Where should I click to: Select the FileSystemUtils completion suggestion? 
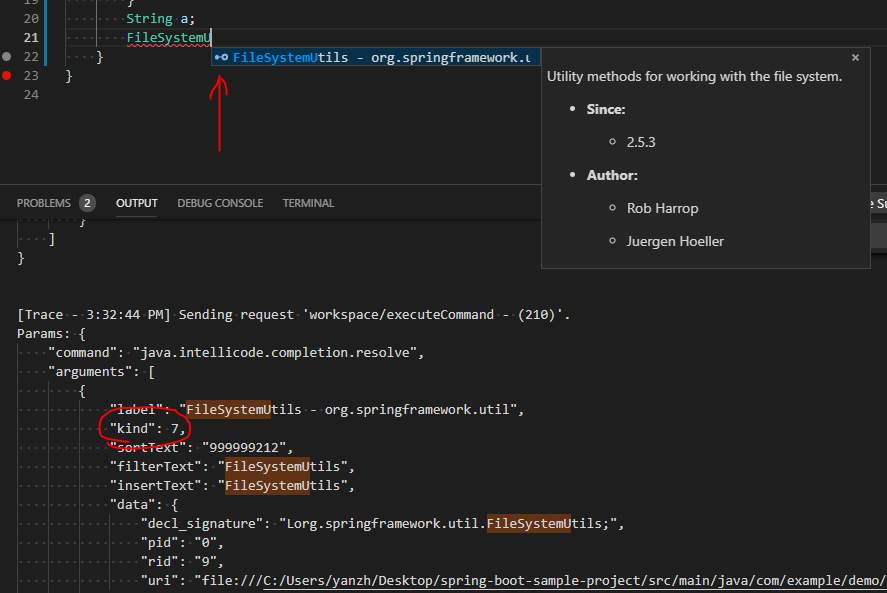pos(330,57)
